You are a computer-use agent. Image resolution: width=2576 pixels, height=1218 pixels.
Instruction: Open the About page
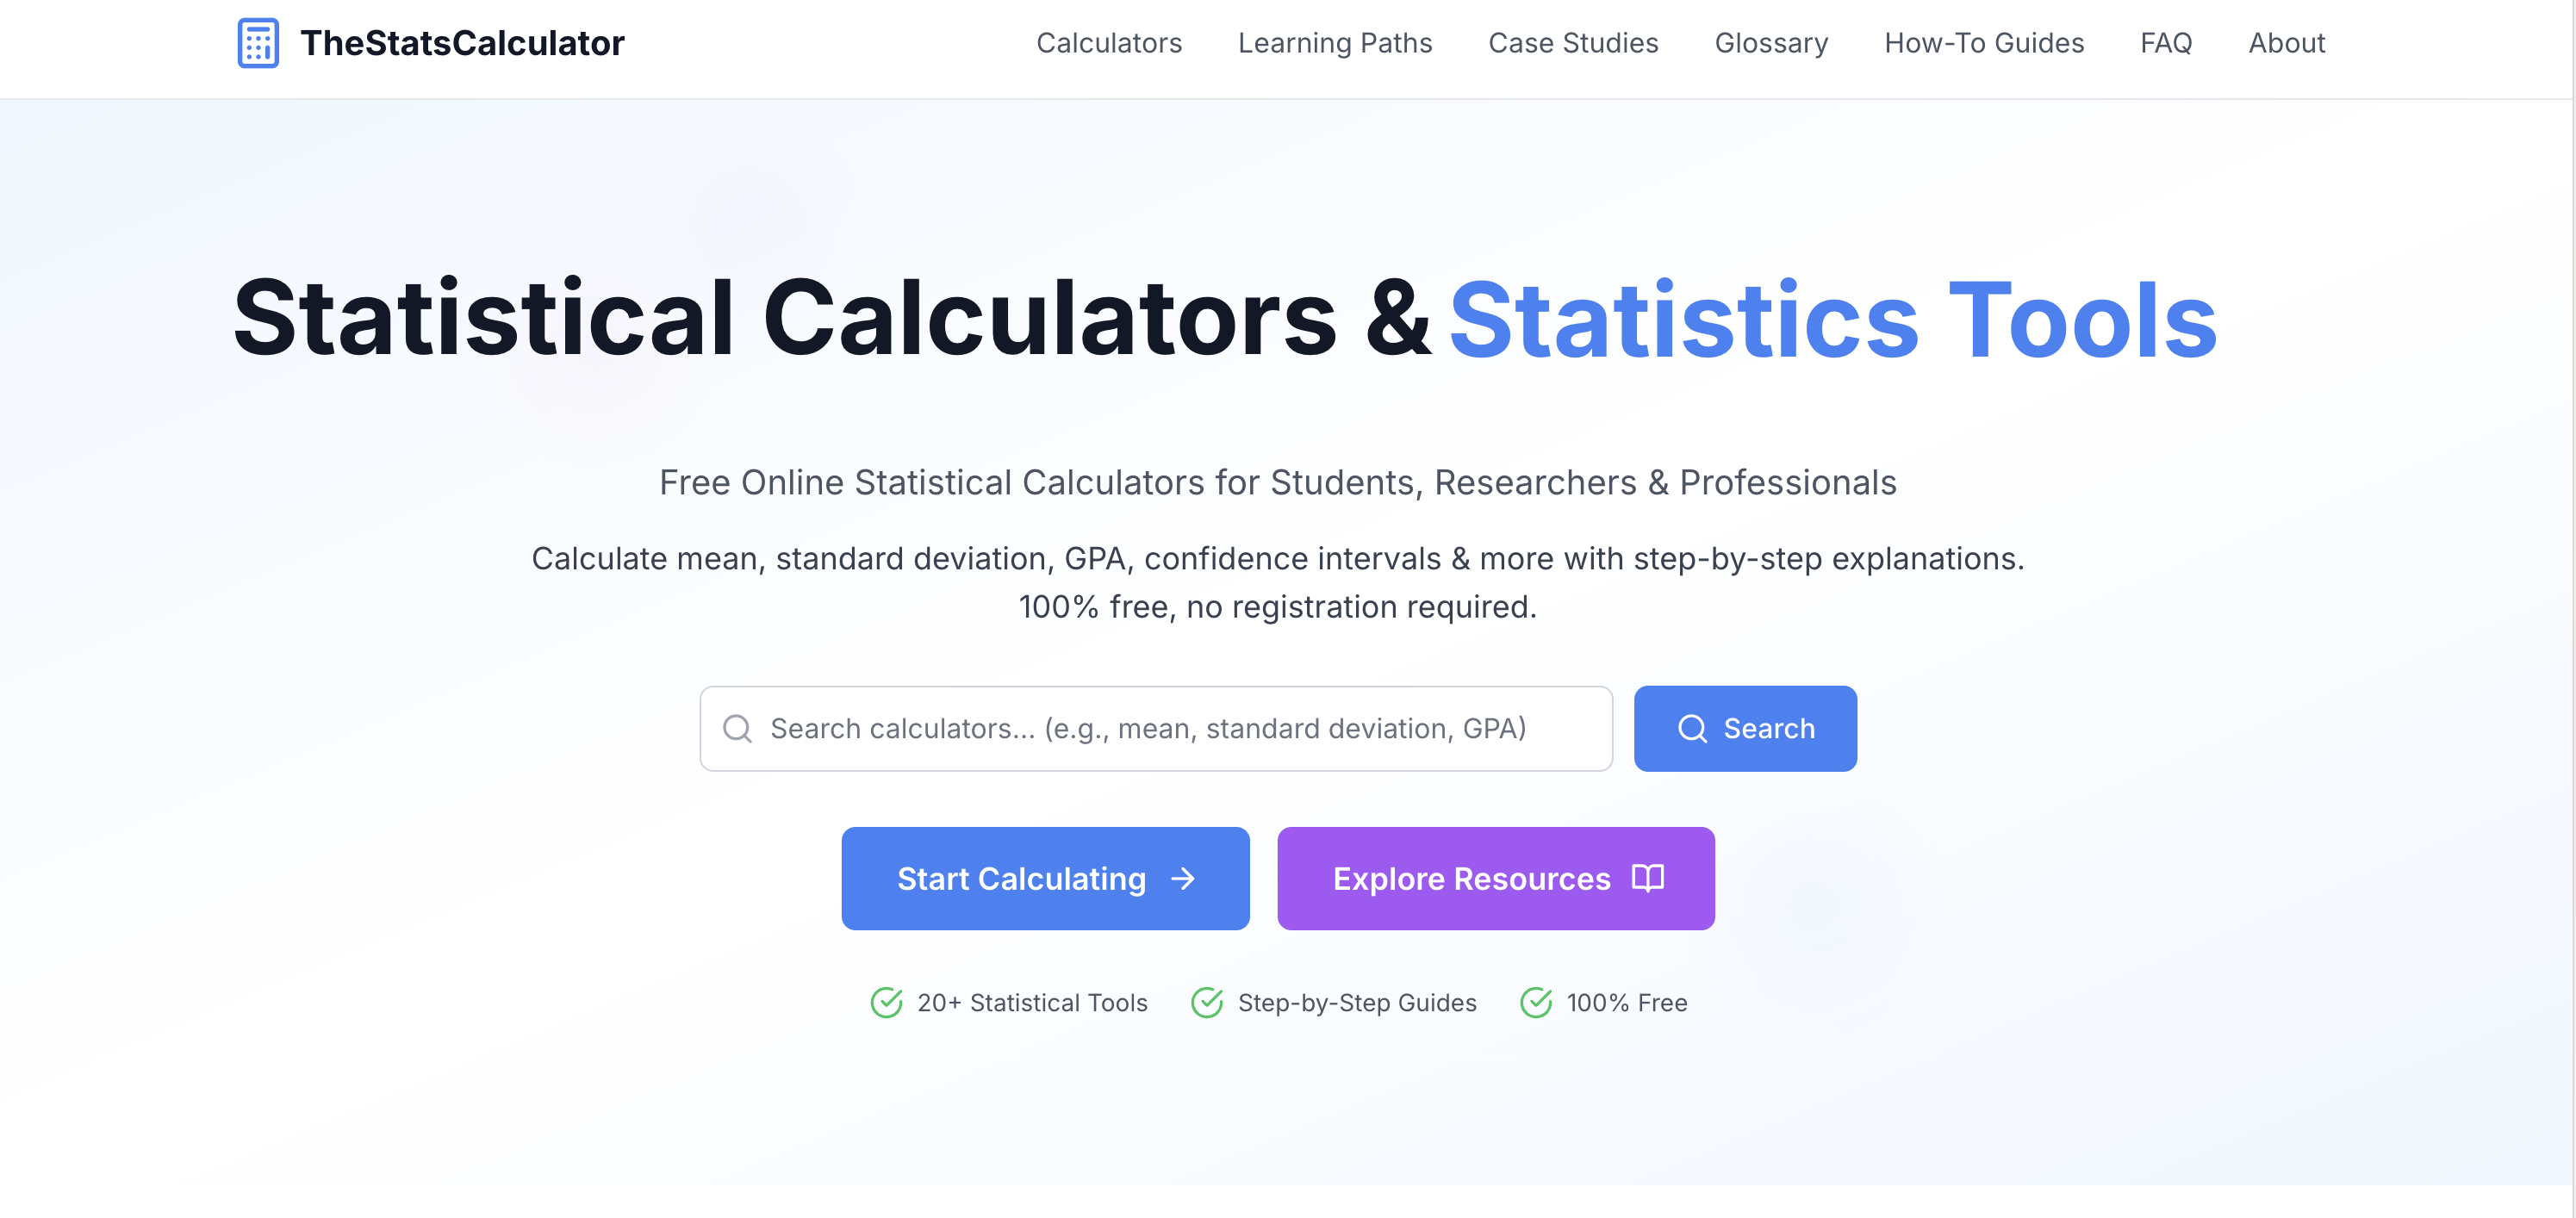(x=2286, y=43)
